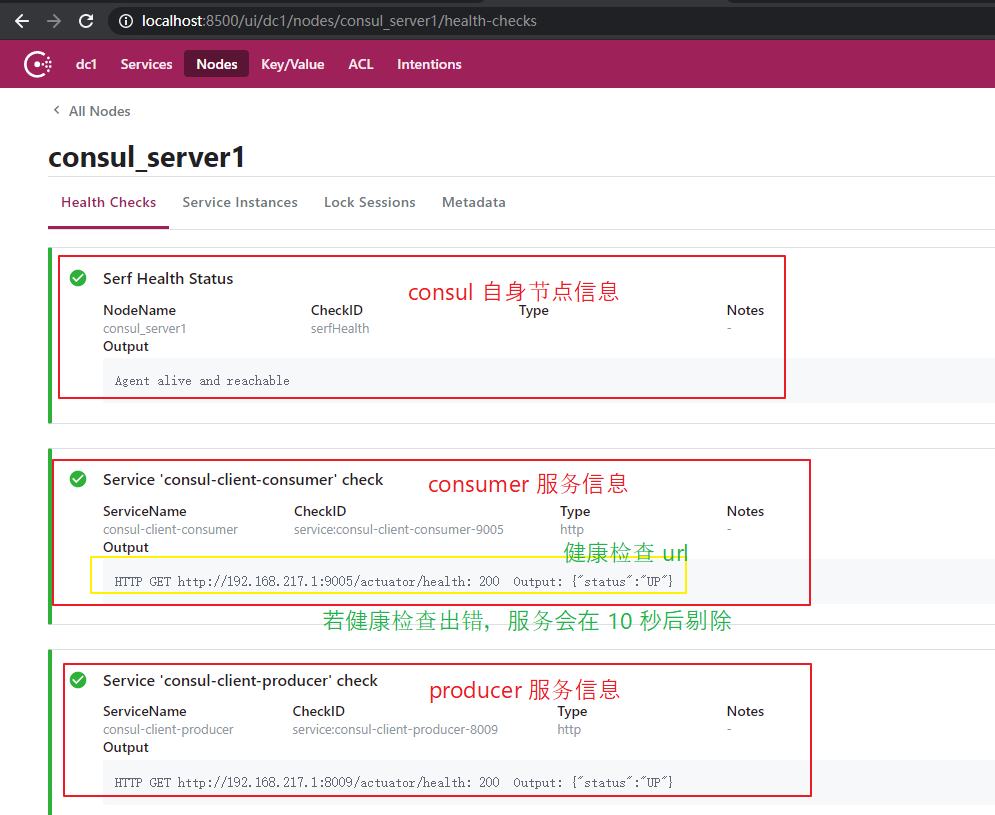Open the Lock Sessions tab
This screenshot has width=995, height=815.
[369, 202]
